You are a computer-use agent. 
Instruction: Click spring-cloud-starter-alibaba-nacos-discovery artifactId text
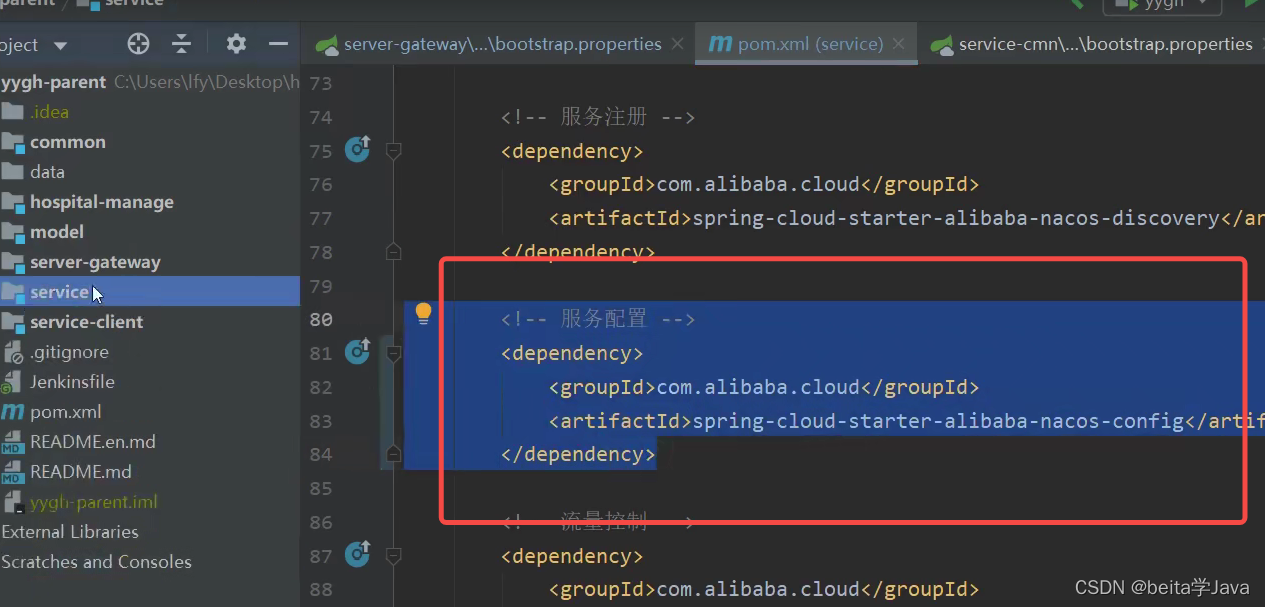pyautogui.click(x=956, y=218)
